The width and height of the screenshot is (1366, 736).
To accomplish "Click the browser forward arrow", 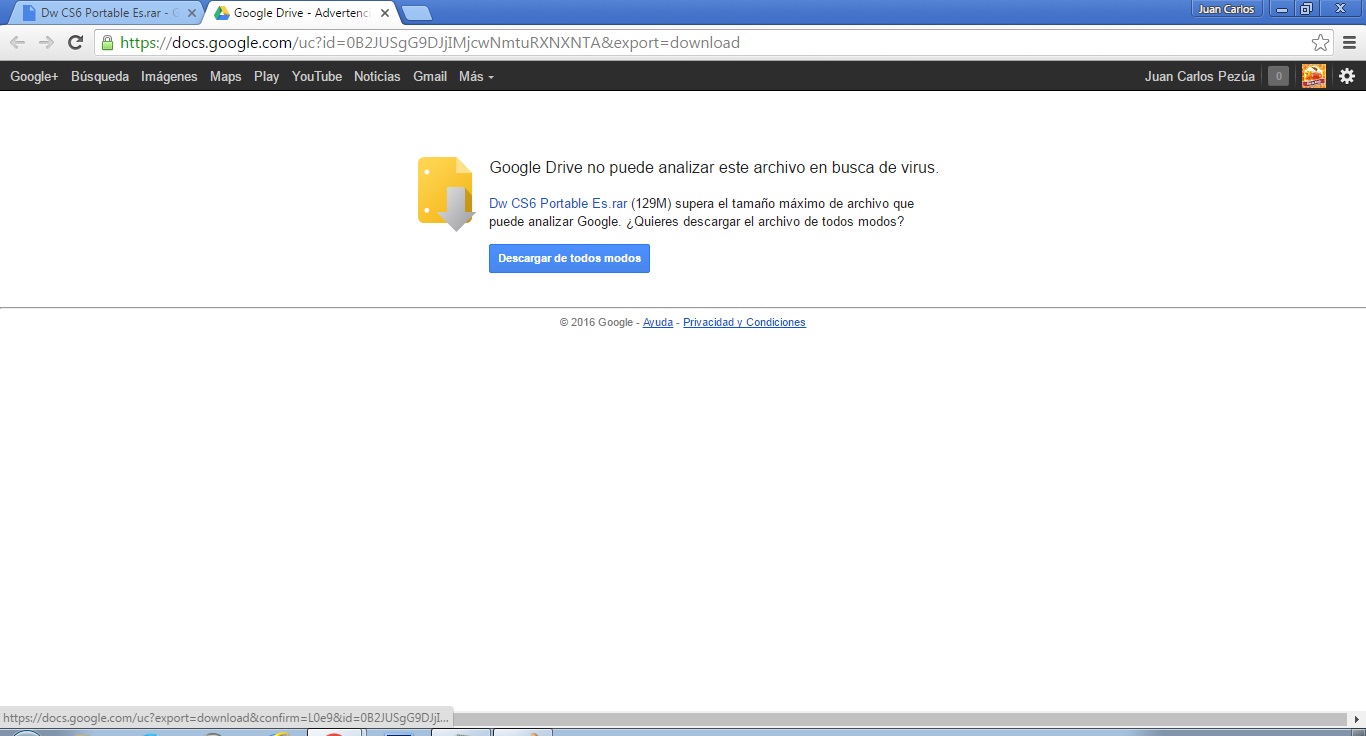I will click(46, 42).
